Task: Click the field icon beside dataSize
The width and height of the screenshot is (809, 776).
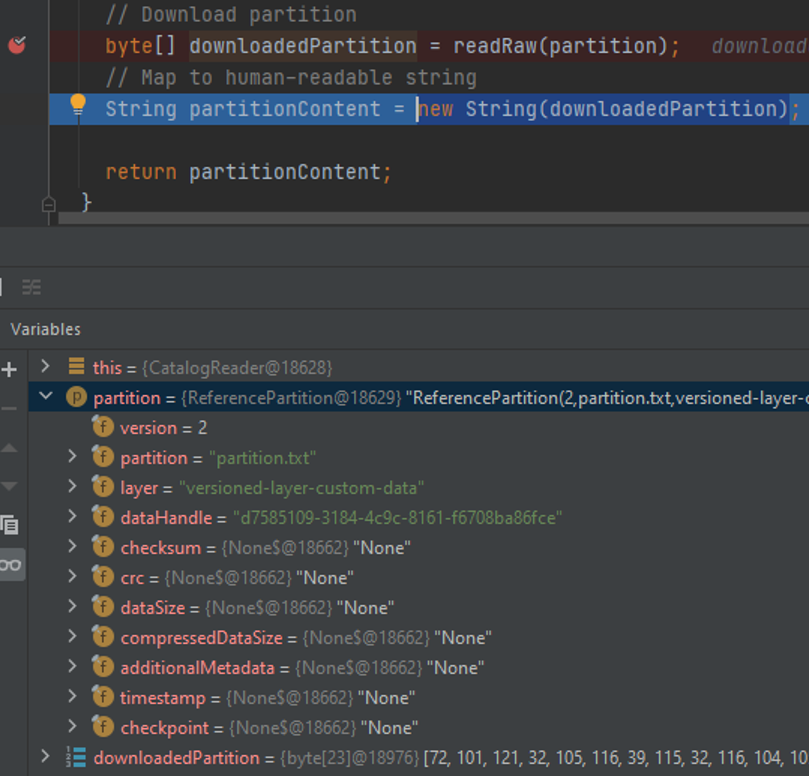Action: pos(103,606)
